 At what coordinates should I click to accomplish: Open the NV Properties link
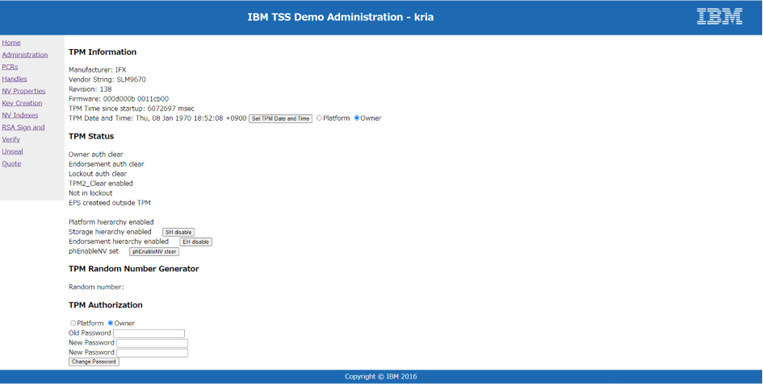pyautogui.click(x=23, y=91)
